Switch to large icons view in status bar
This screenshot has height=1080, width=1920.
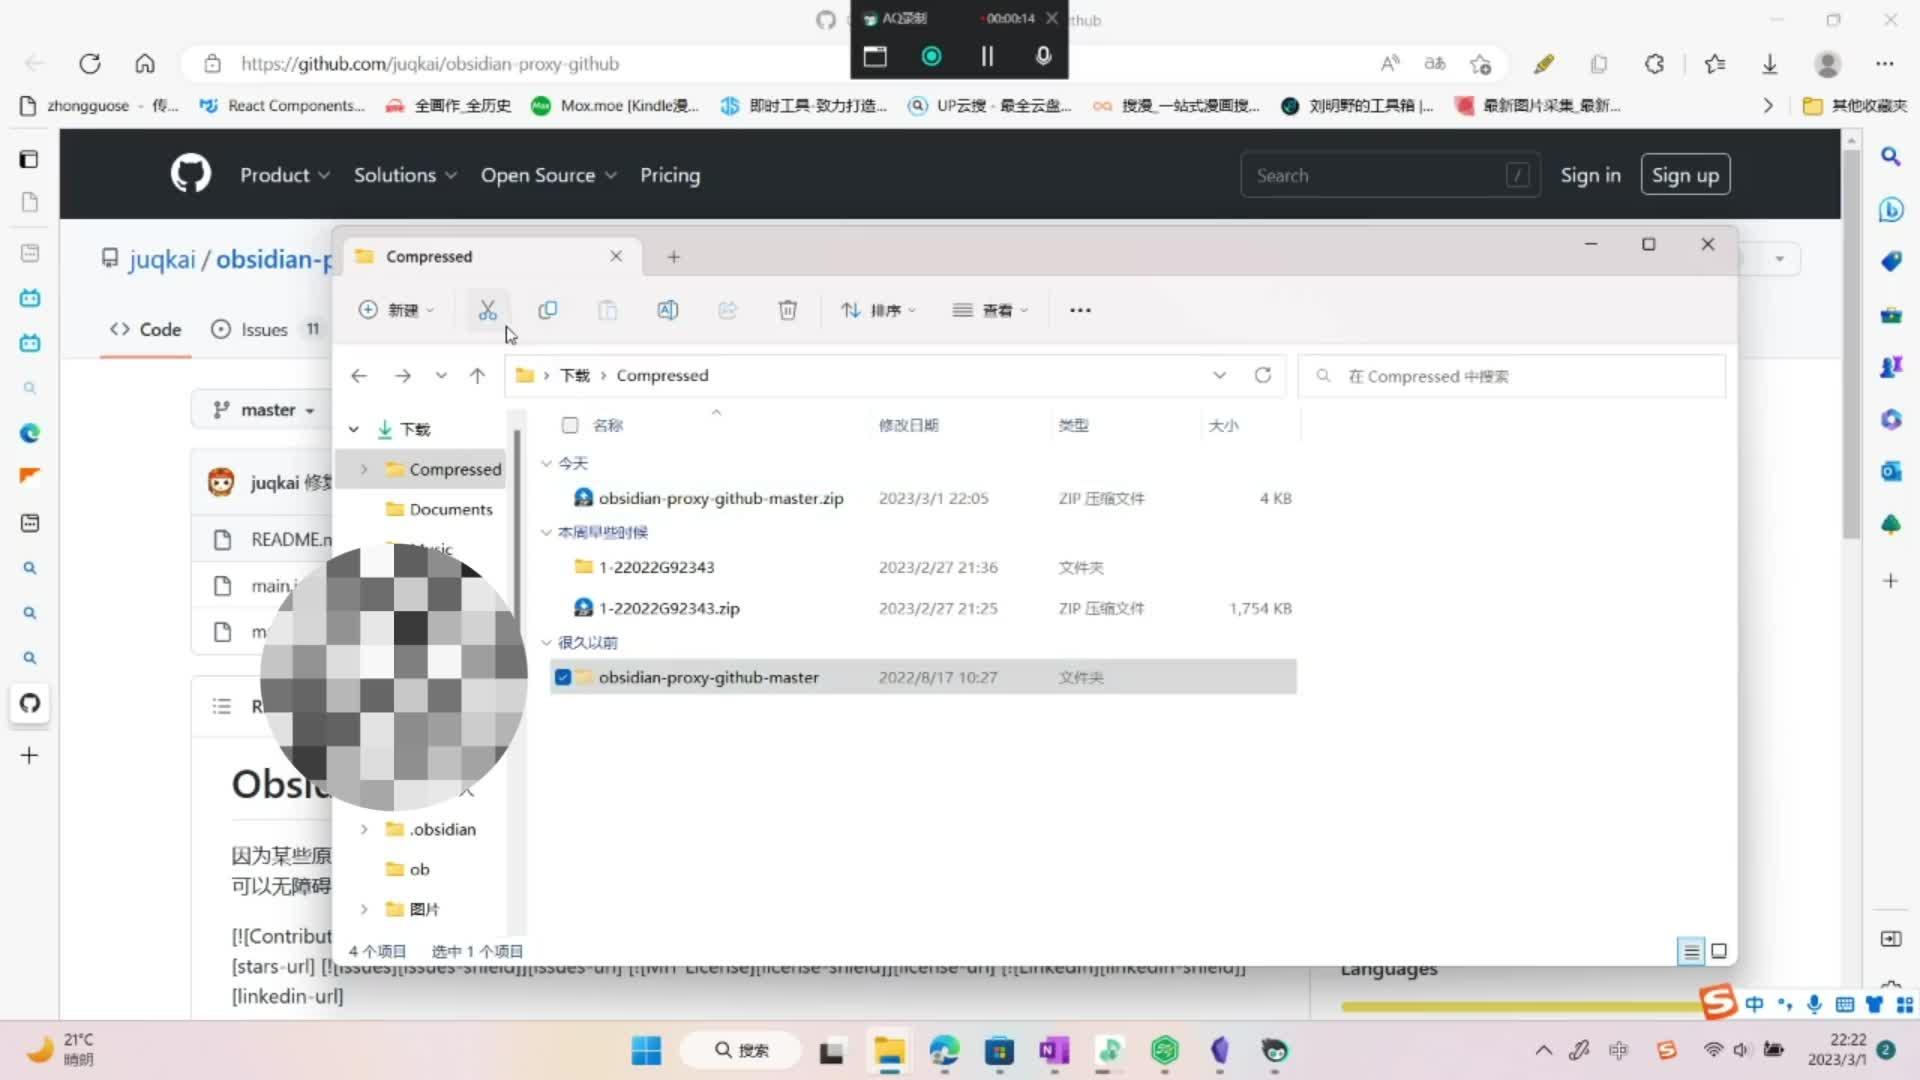[1719, 951]
